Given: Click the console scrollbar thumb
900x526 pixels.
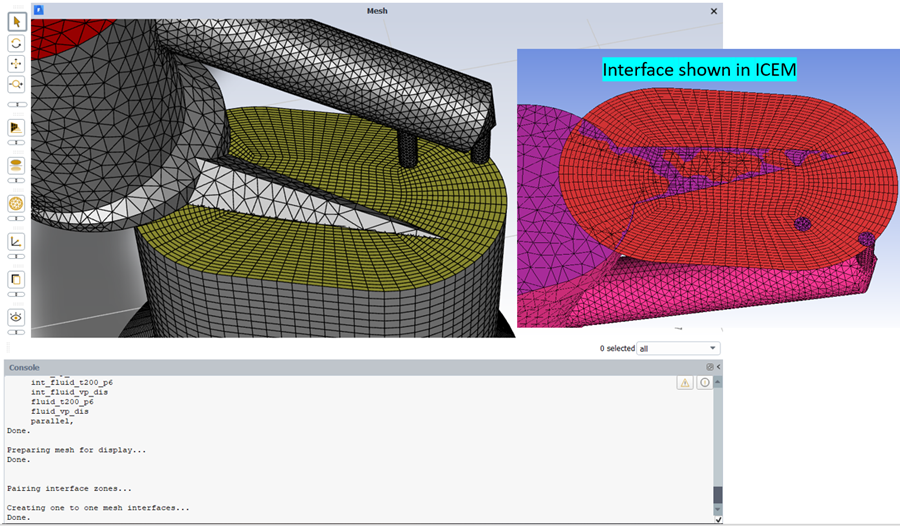Looking at the screenshot, I should tap(717, 495).
